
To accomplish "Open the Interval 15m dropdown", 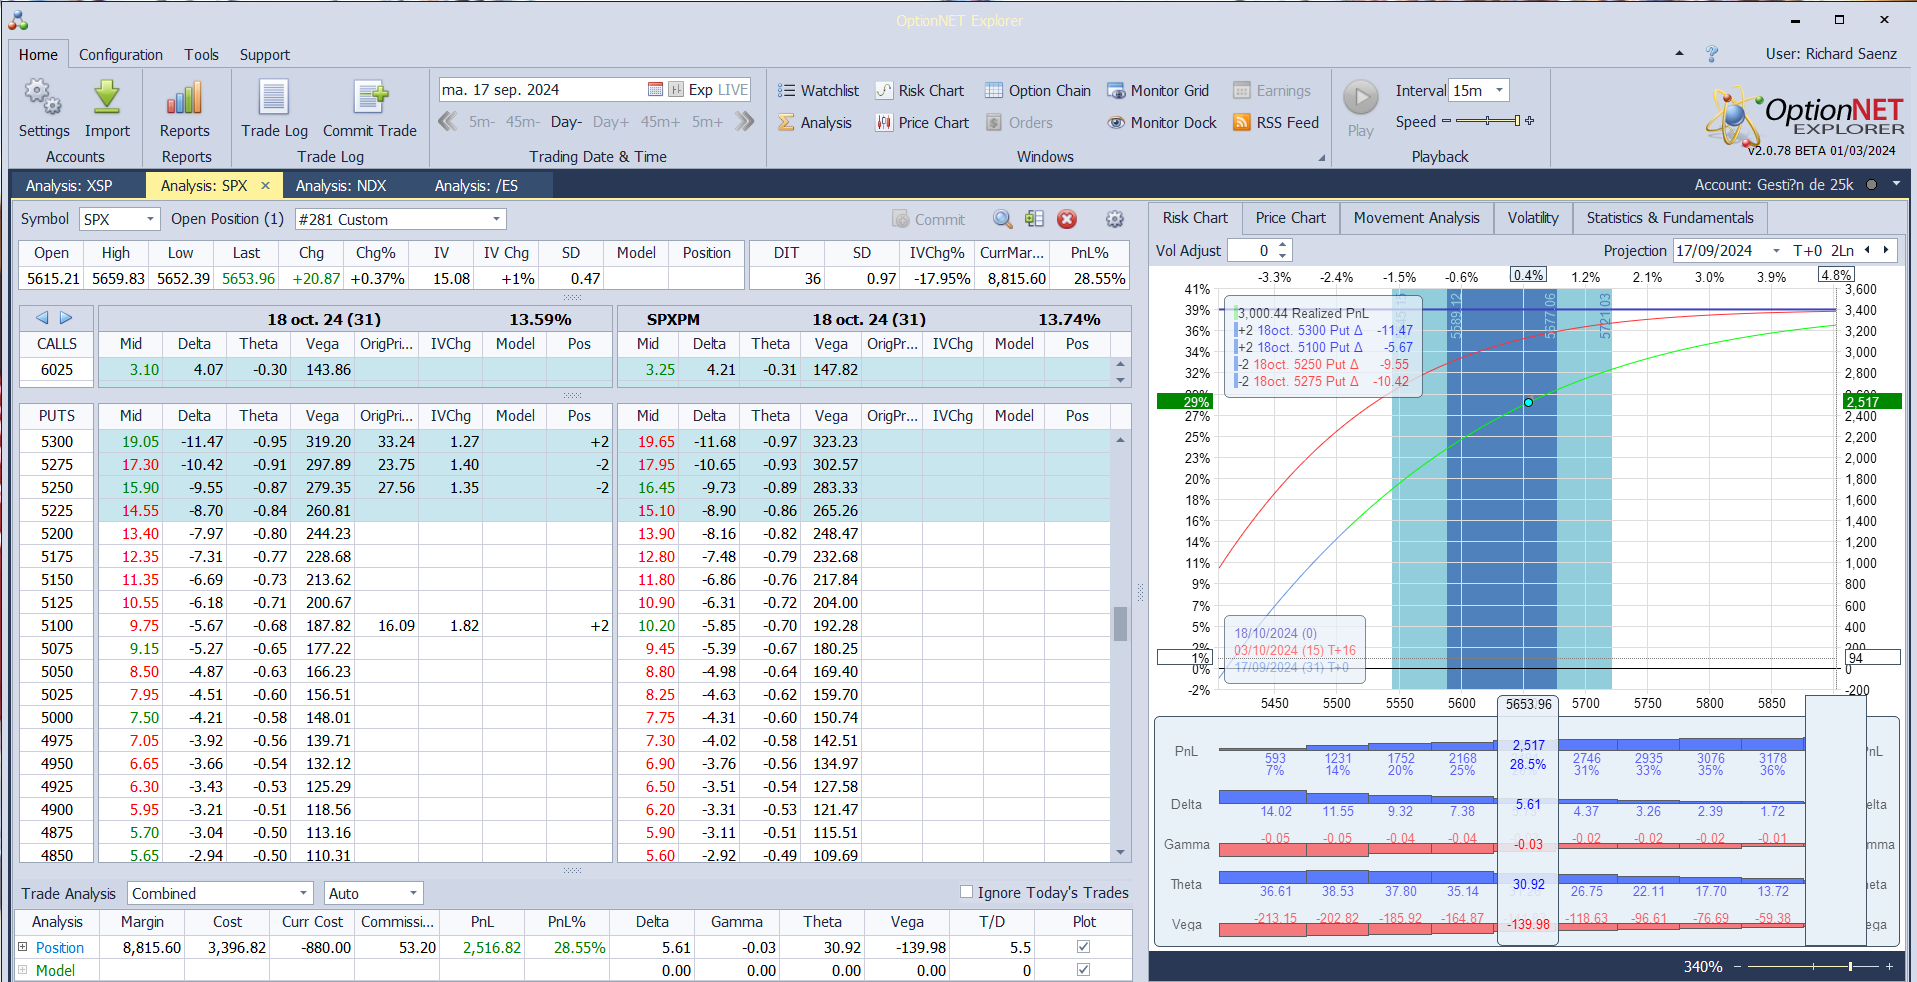I will [1499, 90].
